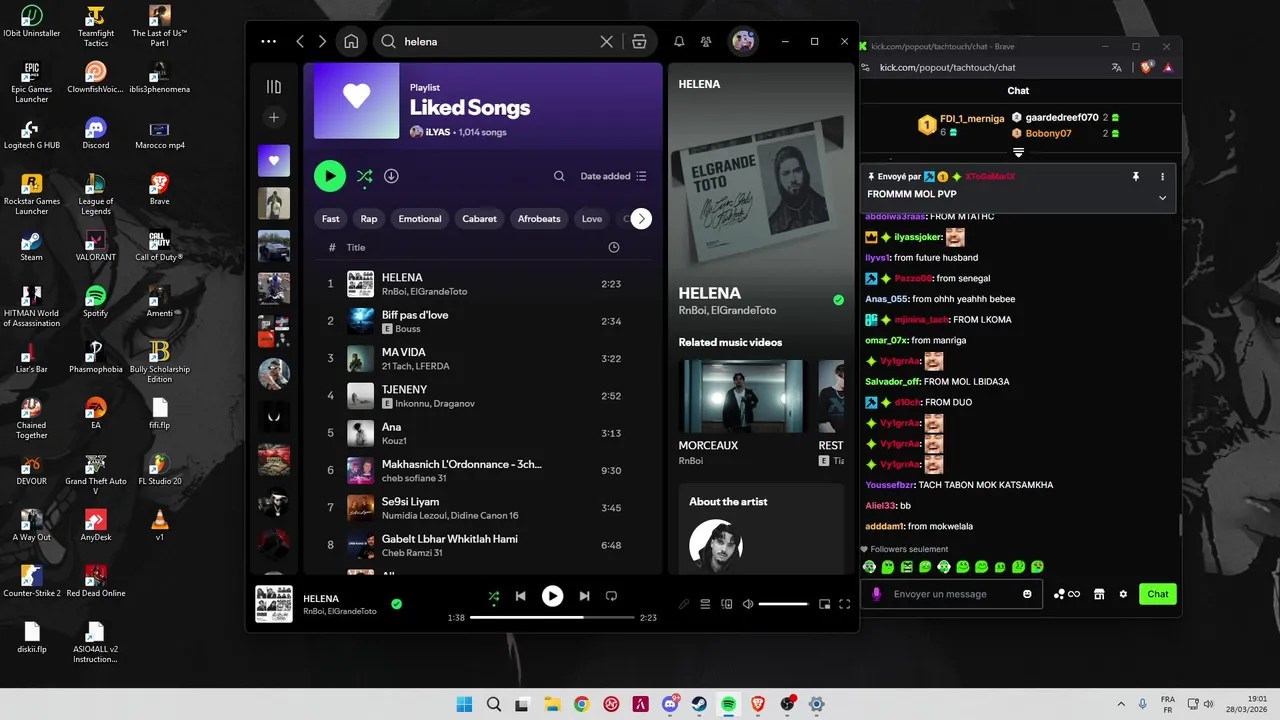Play the Liked Songs playlist with the green button

[x=330, y=176]
